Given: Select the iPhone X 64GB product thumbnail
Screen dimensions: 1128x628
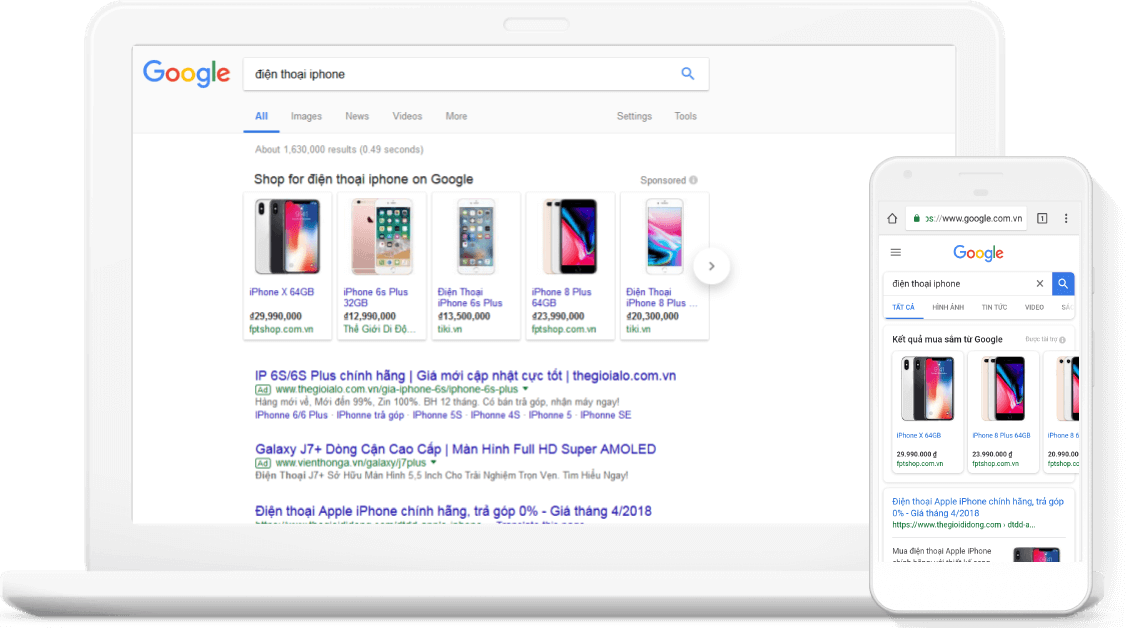Looking at the screenshot, I should 288,236.
